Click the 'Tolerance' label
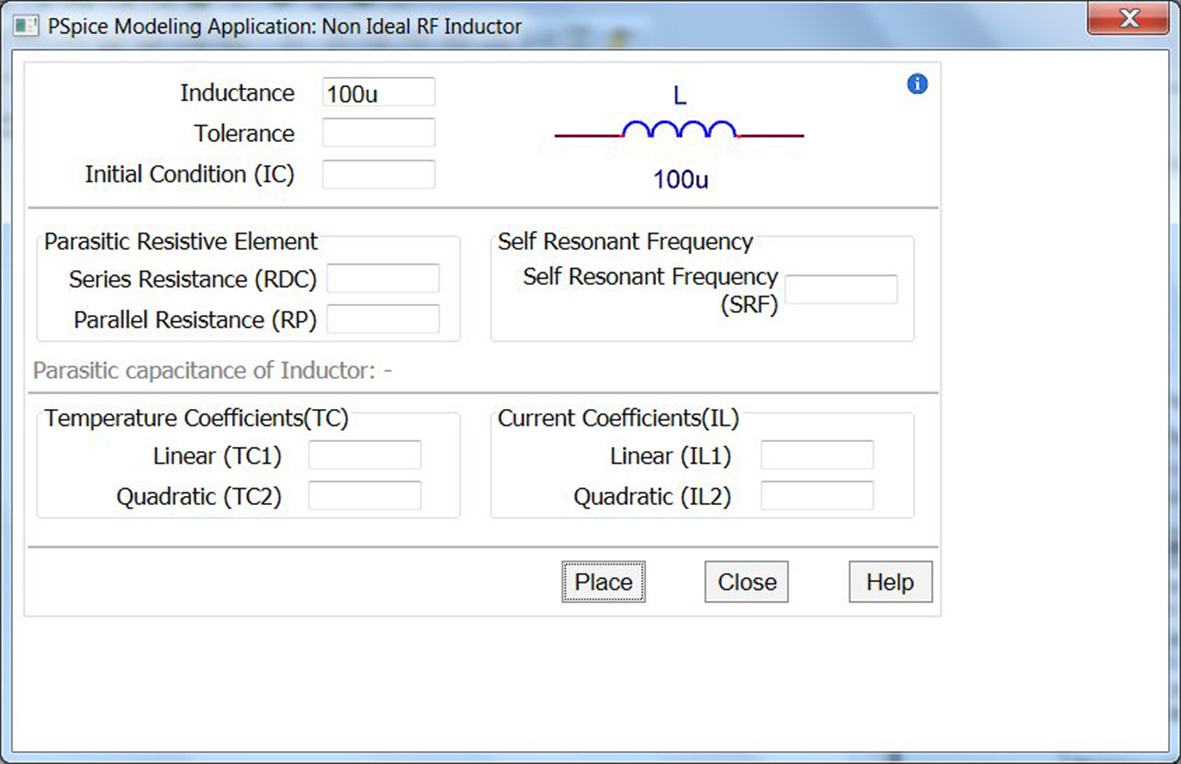Image resolution: width=1181 pixels, height=764 pixels. (x=244, y=133)
